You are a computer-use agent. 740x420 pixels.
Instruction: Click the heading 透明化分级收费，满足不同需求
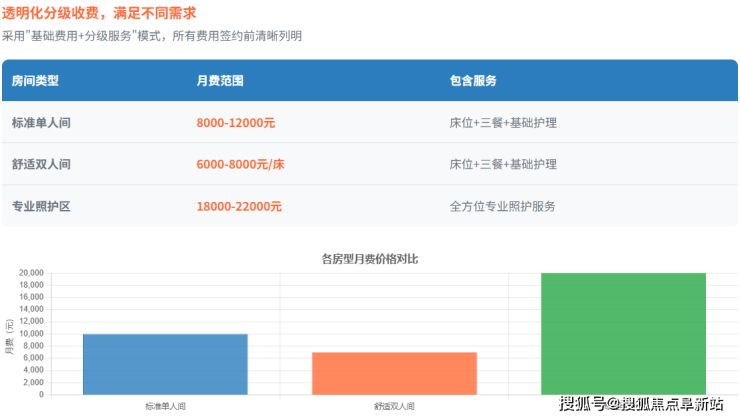tap(99, 13)
